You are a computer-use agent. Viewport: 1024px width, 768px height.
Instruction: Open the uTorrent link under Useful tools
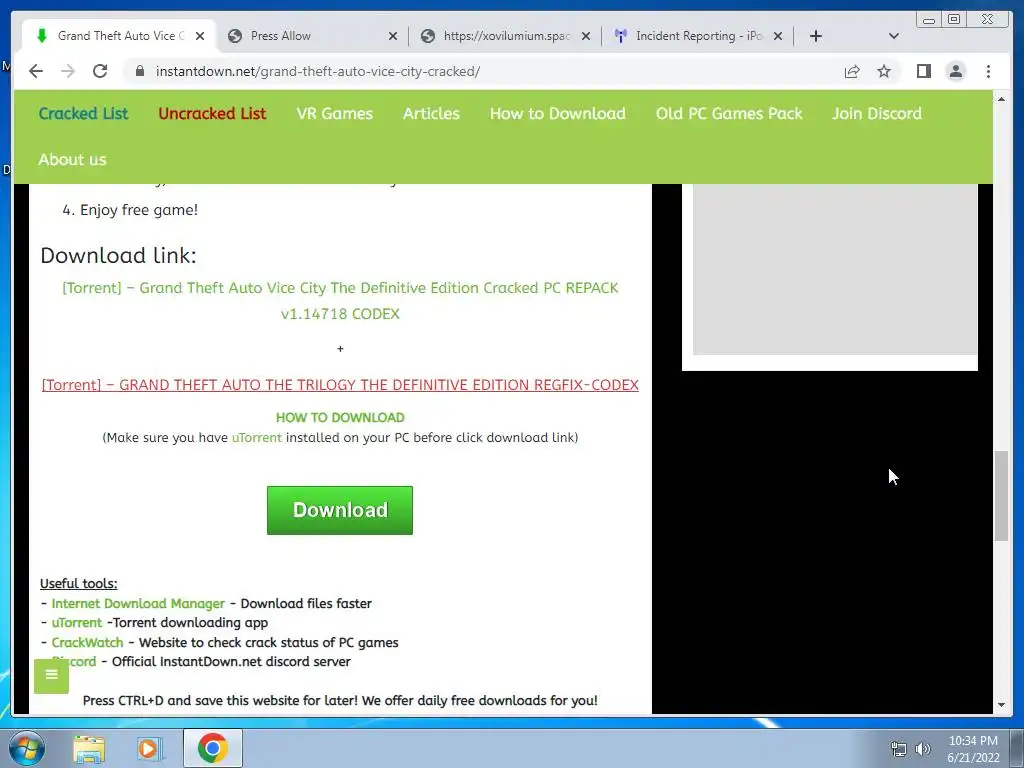(x=76, y=623)
